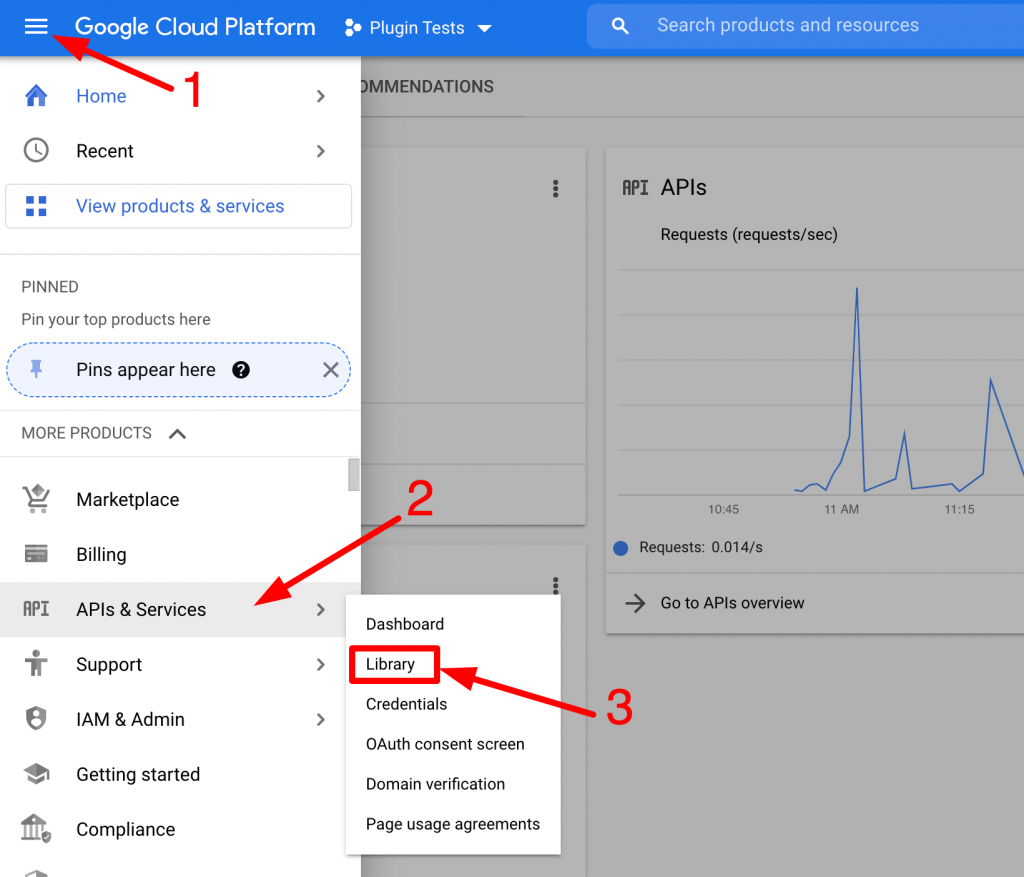The image size is (1024, 877).
Task: Open Getting started in the sidebar
Action: coord(138,774)
